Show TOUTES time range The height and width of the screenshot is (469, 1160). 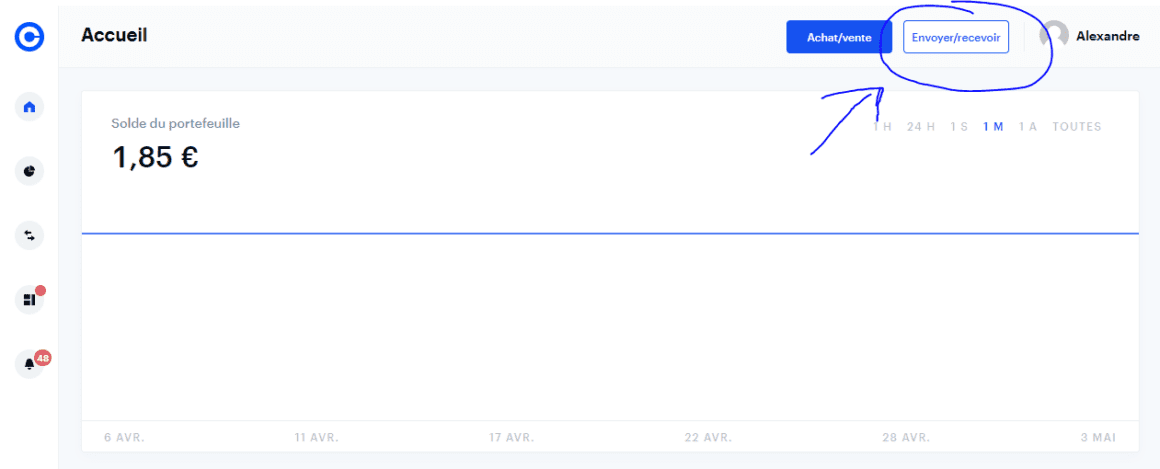(x=1076, y=127)
